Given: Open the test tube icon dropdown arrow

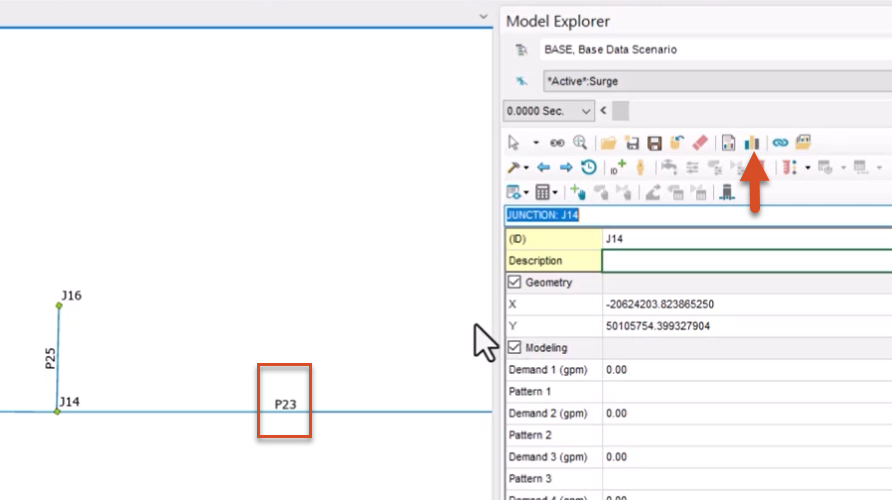Looking at the screenshot, I should 807,168.
